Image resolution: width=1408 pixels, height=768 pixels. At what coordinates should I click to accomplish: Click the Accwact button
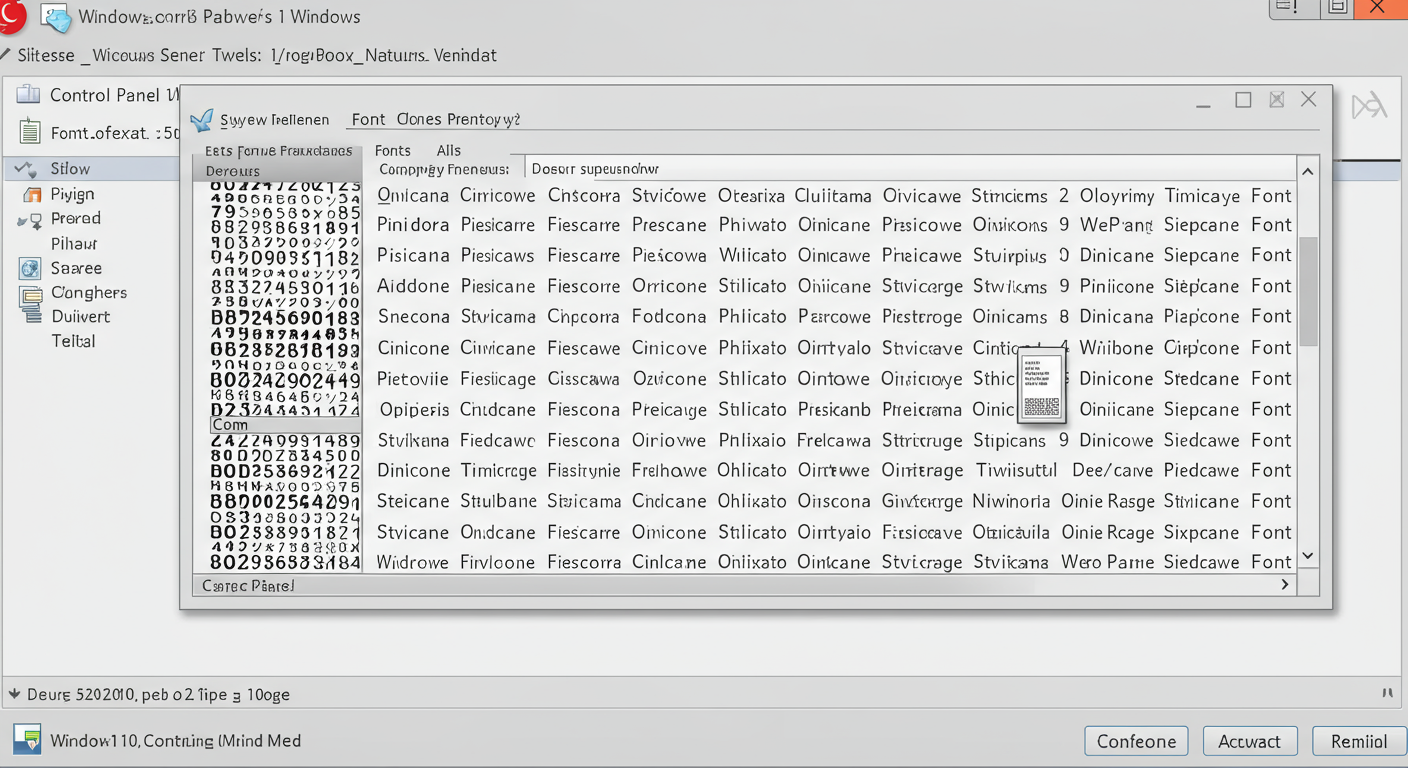(1249, 741)
